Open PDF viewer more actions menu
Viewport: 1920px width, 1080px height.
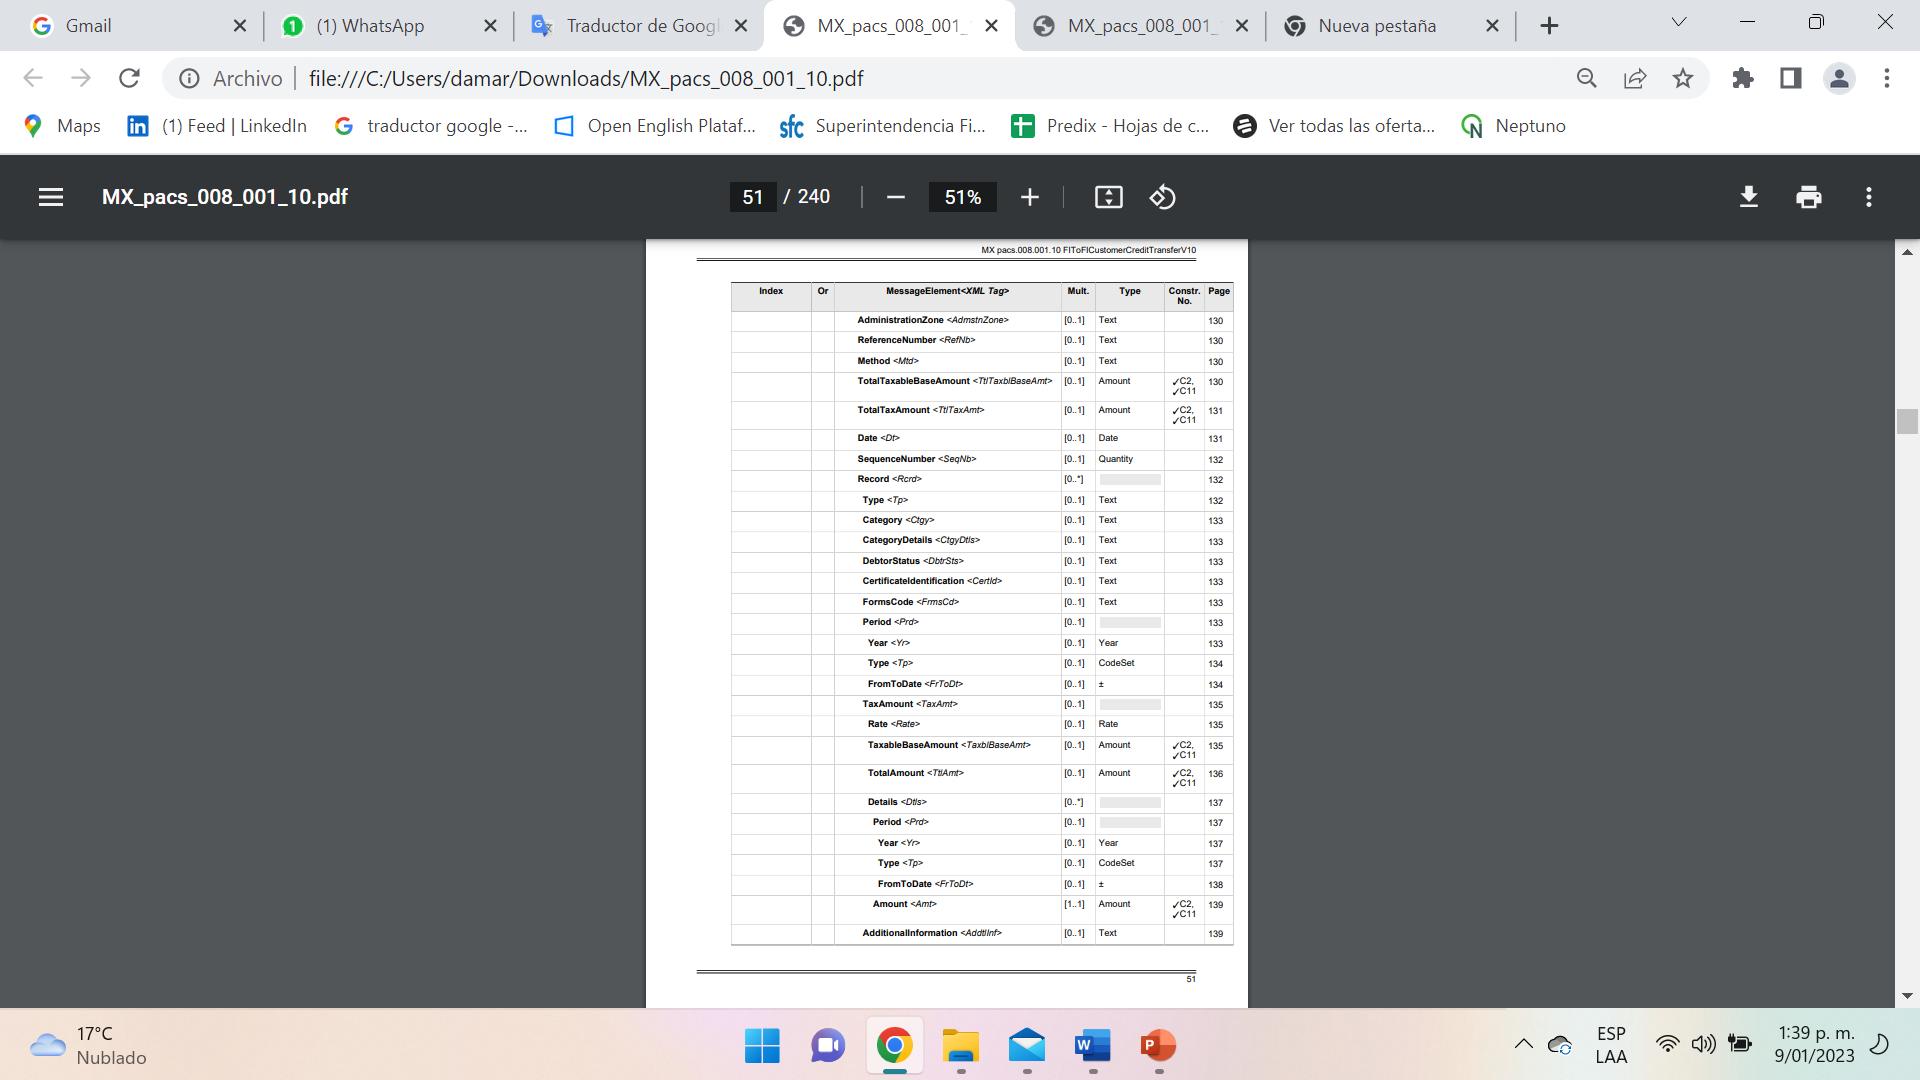tap(1868, 197)
